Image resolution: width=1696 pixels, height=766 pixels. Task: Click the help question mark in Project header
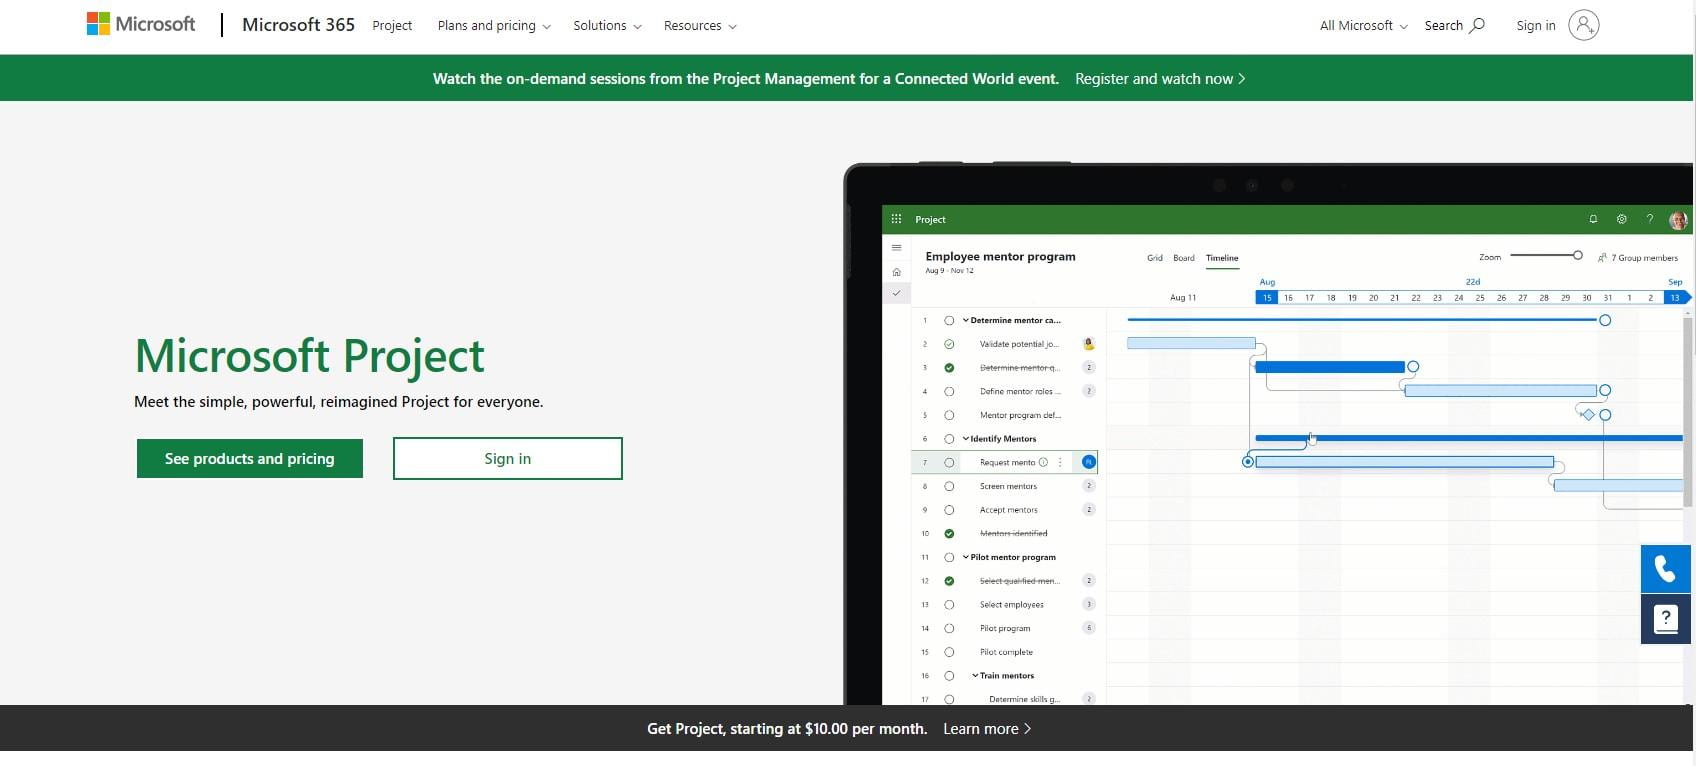1650,219
